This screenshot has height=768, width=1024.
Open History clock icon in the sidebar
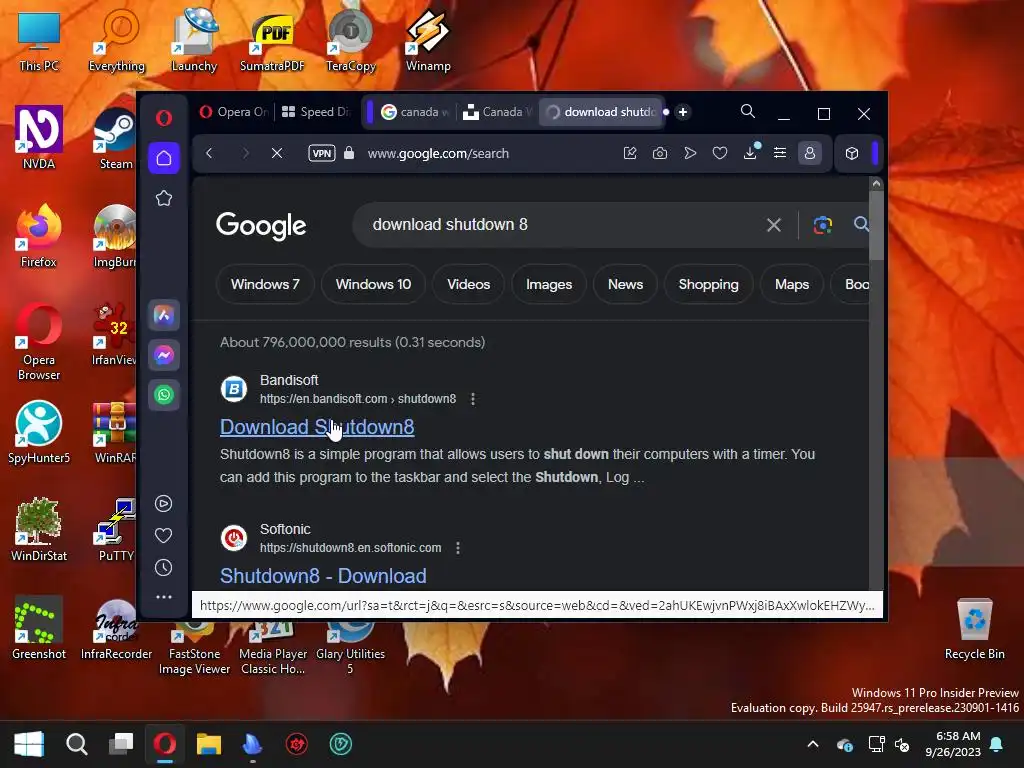pyautogui.click(x=164, y=568)
